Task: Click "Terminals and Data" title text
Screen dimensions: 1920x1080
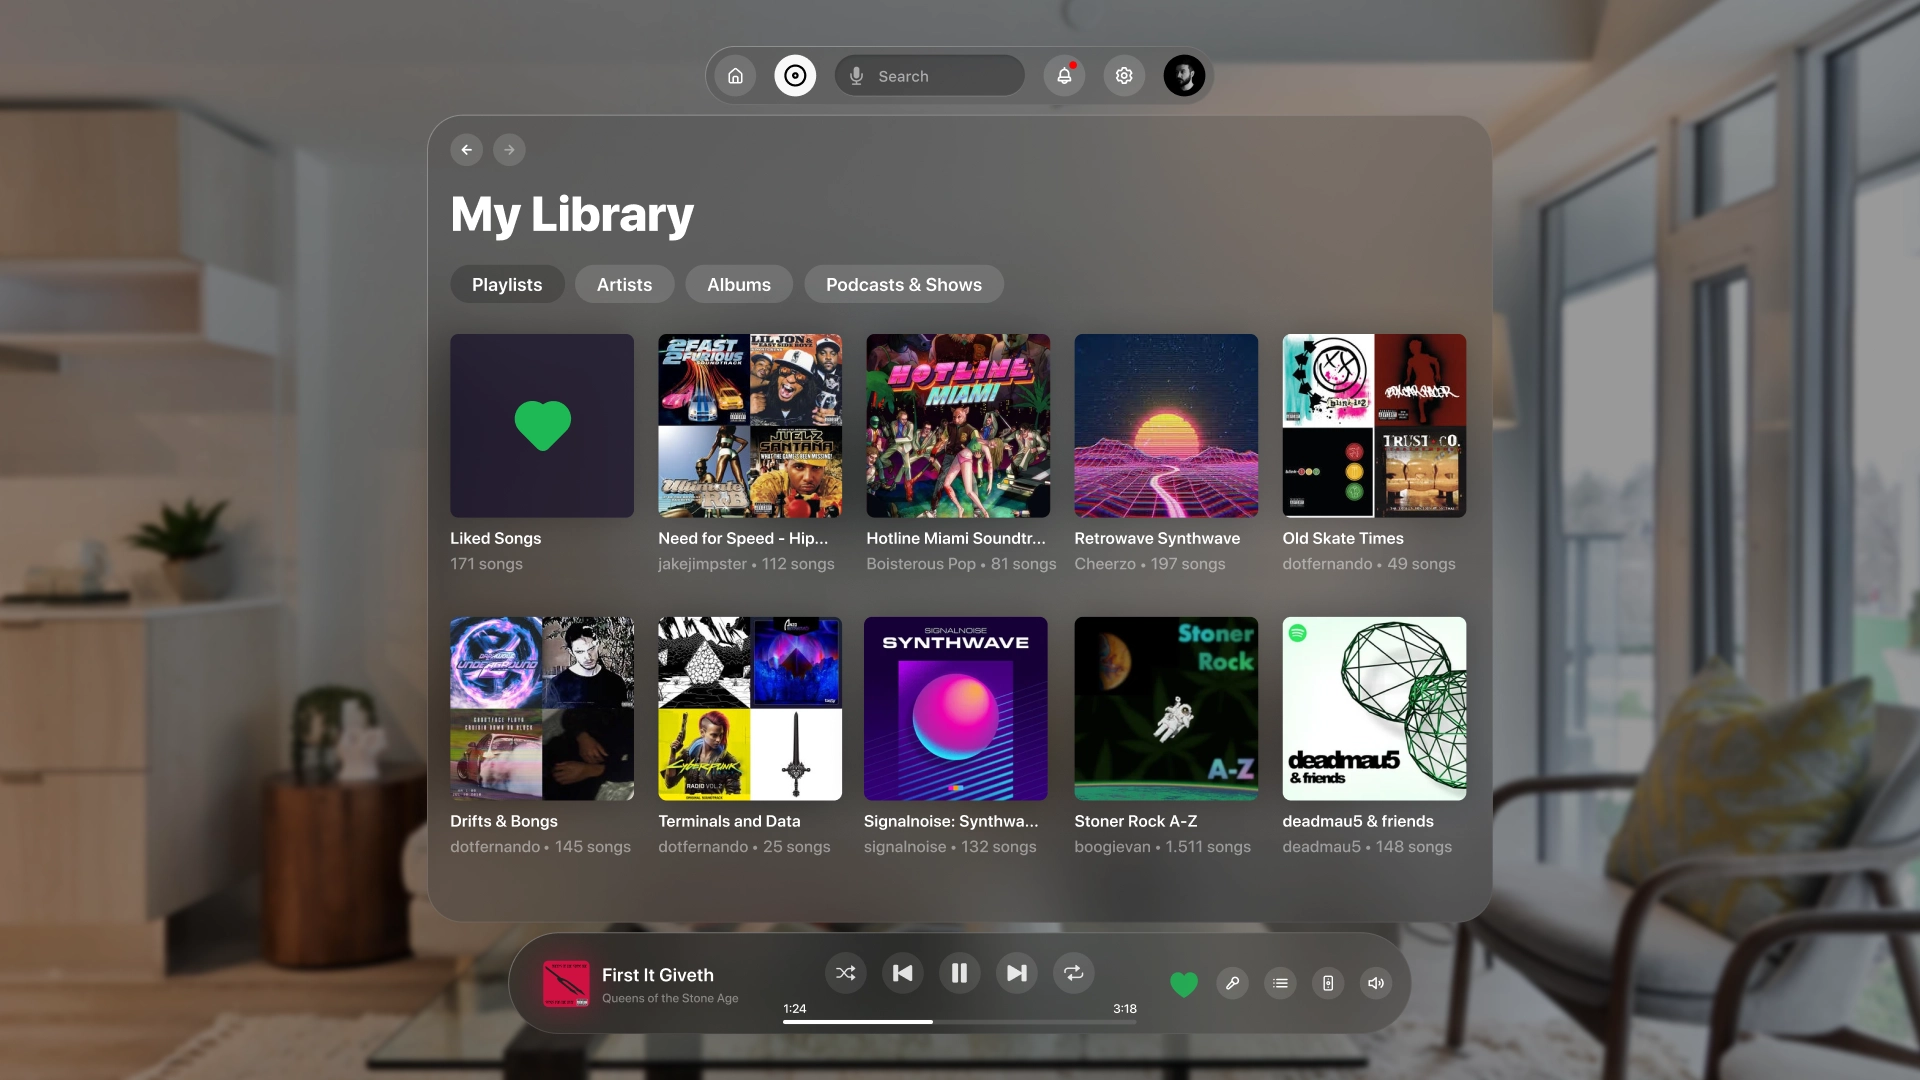Action: (729, 821)
